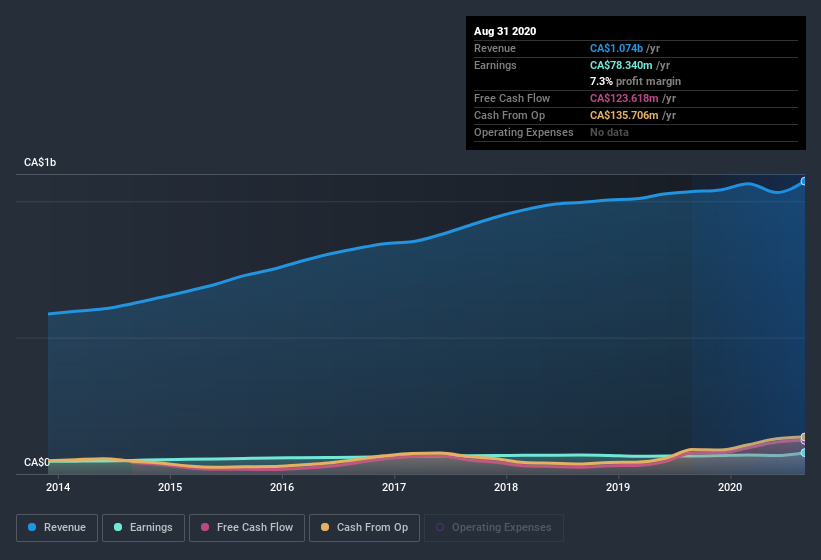
Task: Select the Revenue end-of-line data point marker
Action: [x=804, y=182]
